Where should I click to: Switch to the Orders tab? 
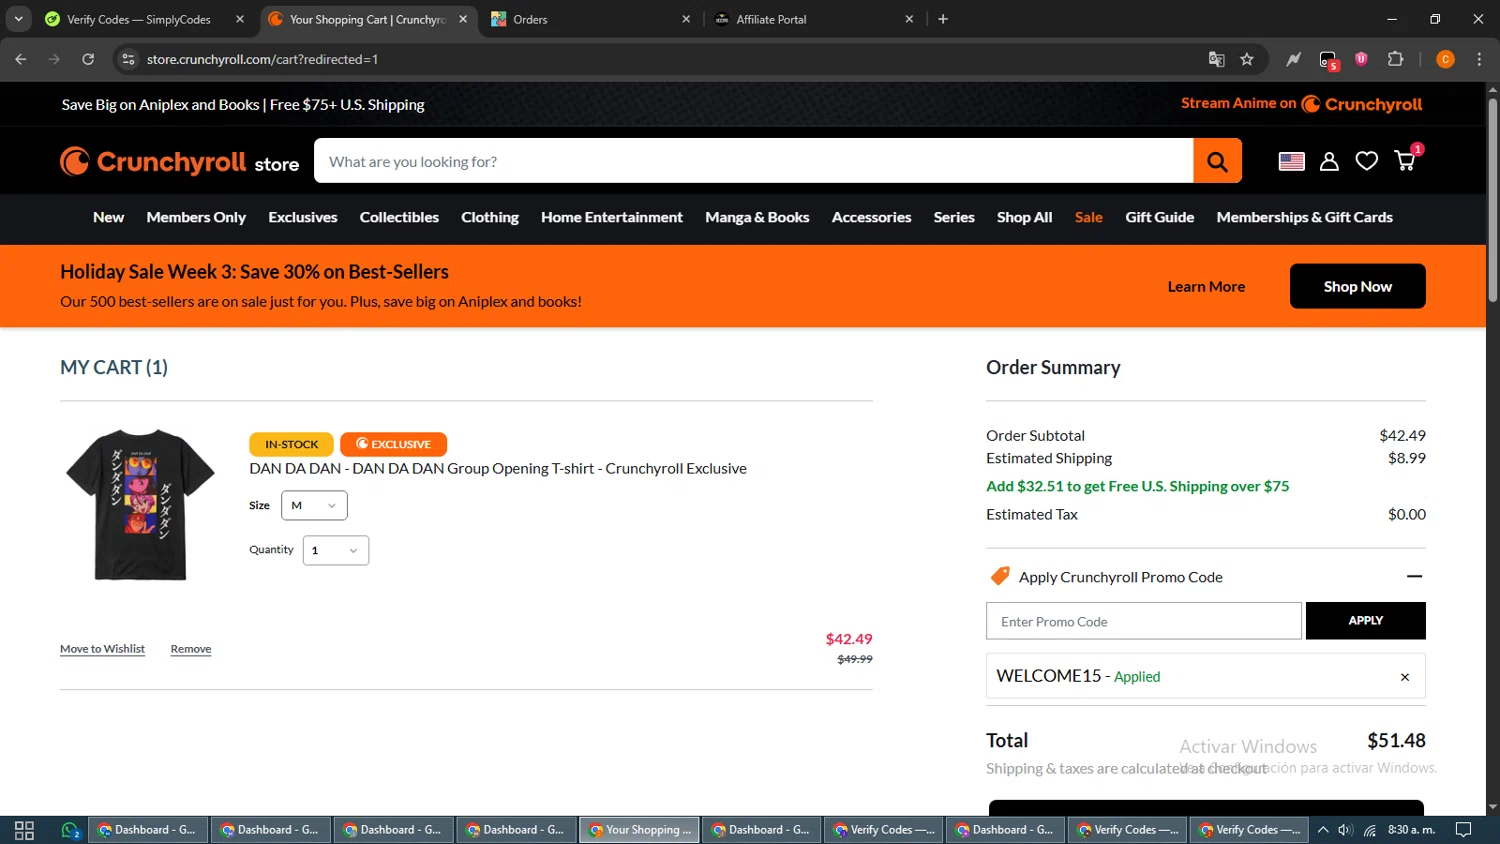point(530,19)
